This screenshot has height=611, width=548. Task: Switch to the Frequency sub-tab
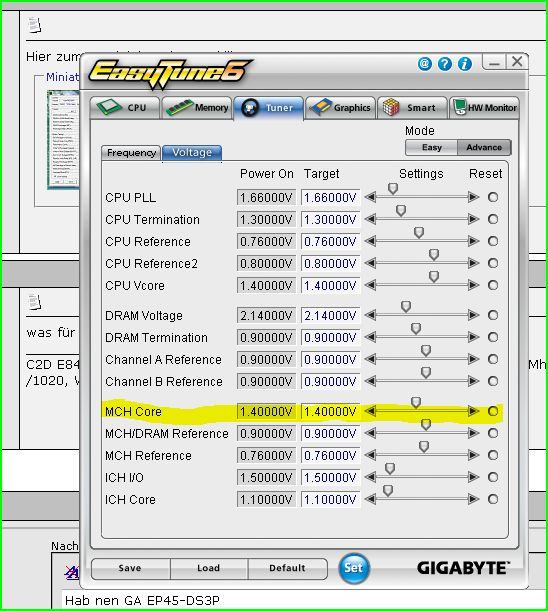(x=131, y=152)
